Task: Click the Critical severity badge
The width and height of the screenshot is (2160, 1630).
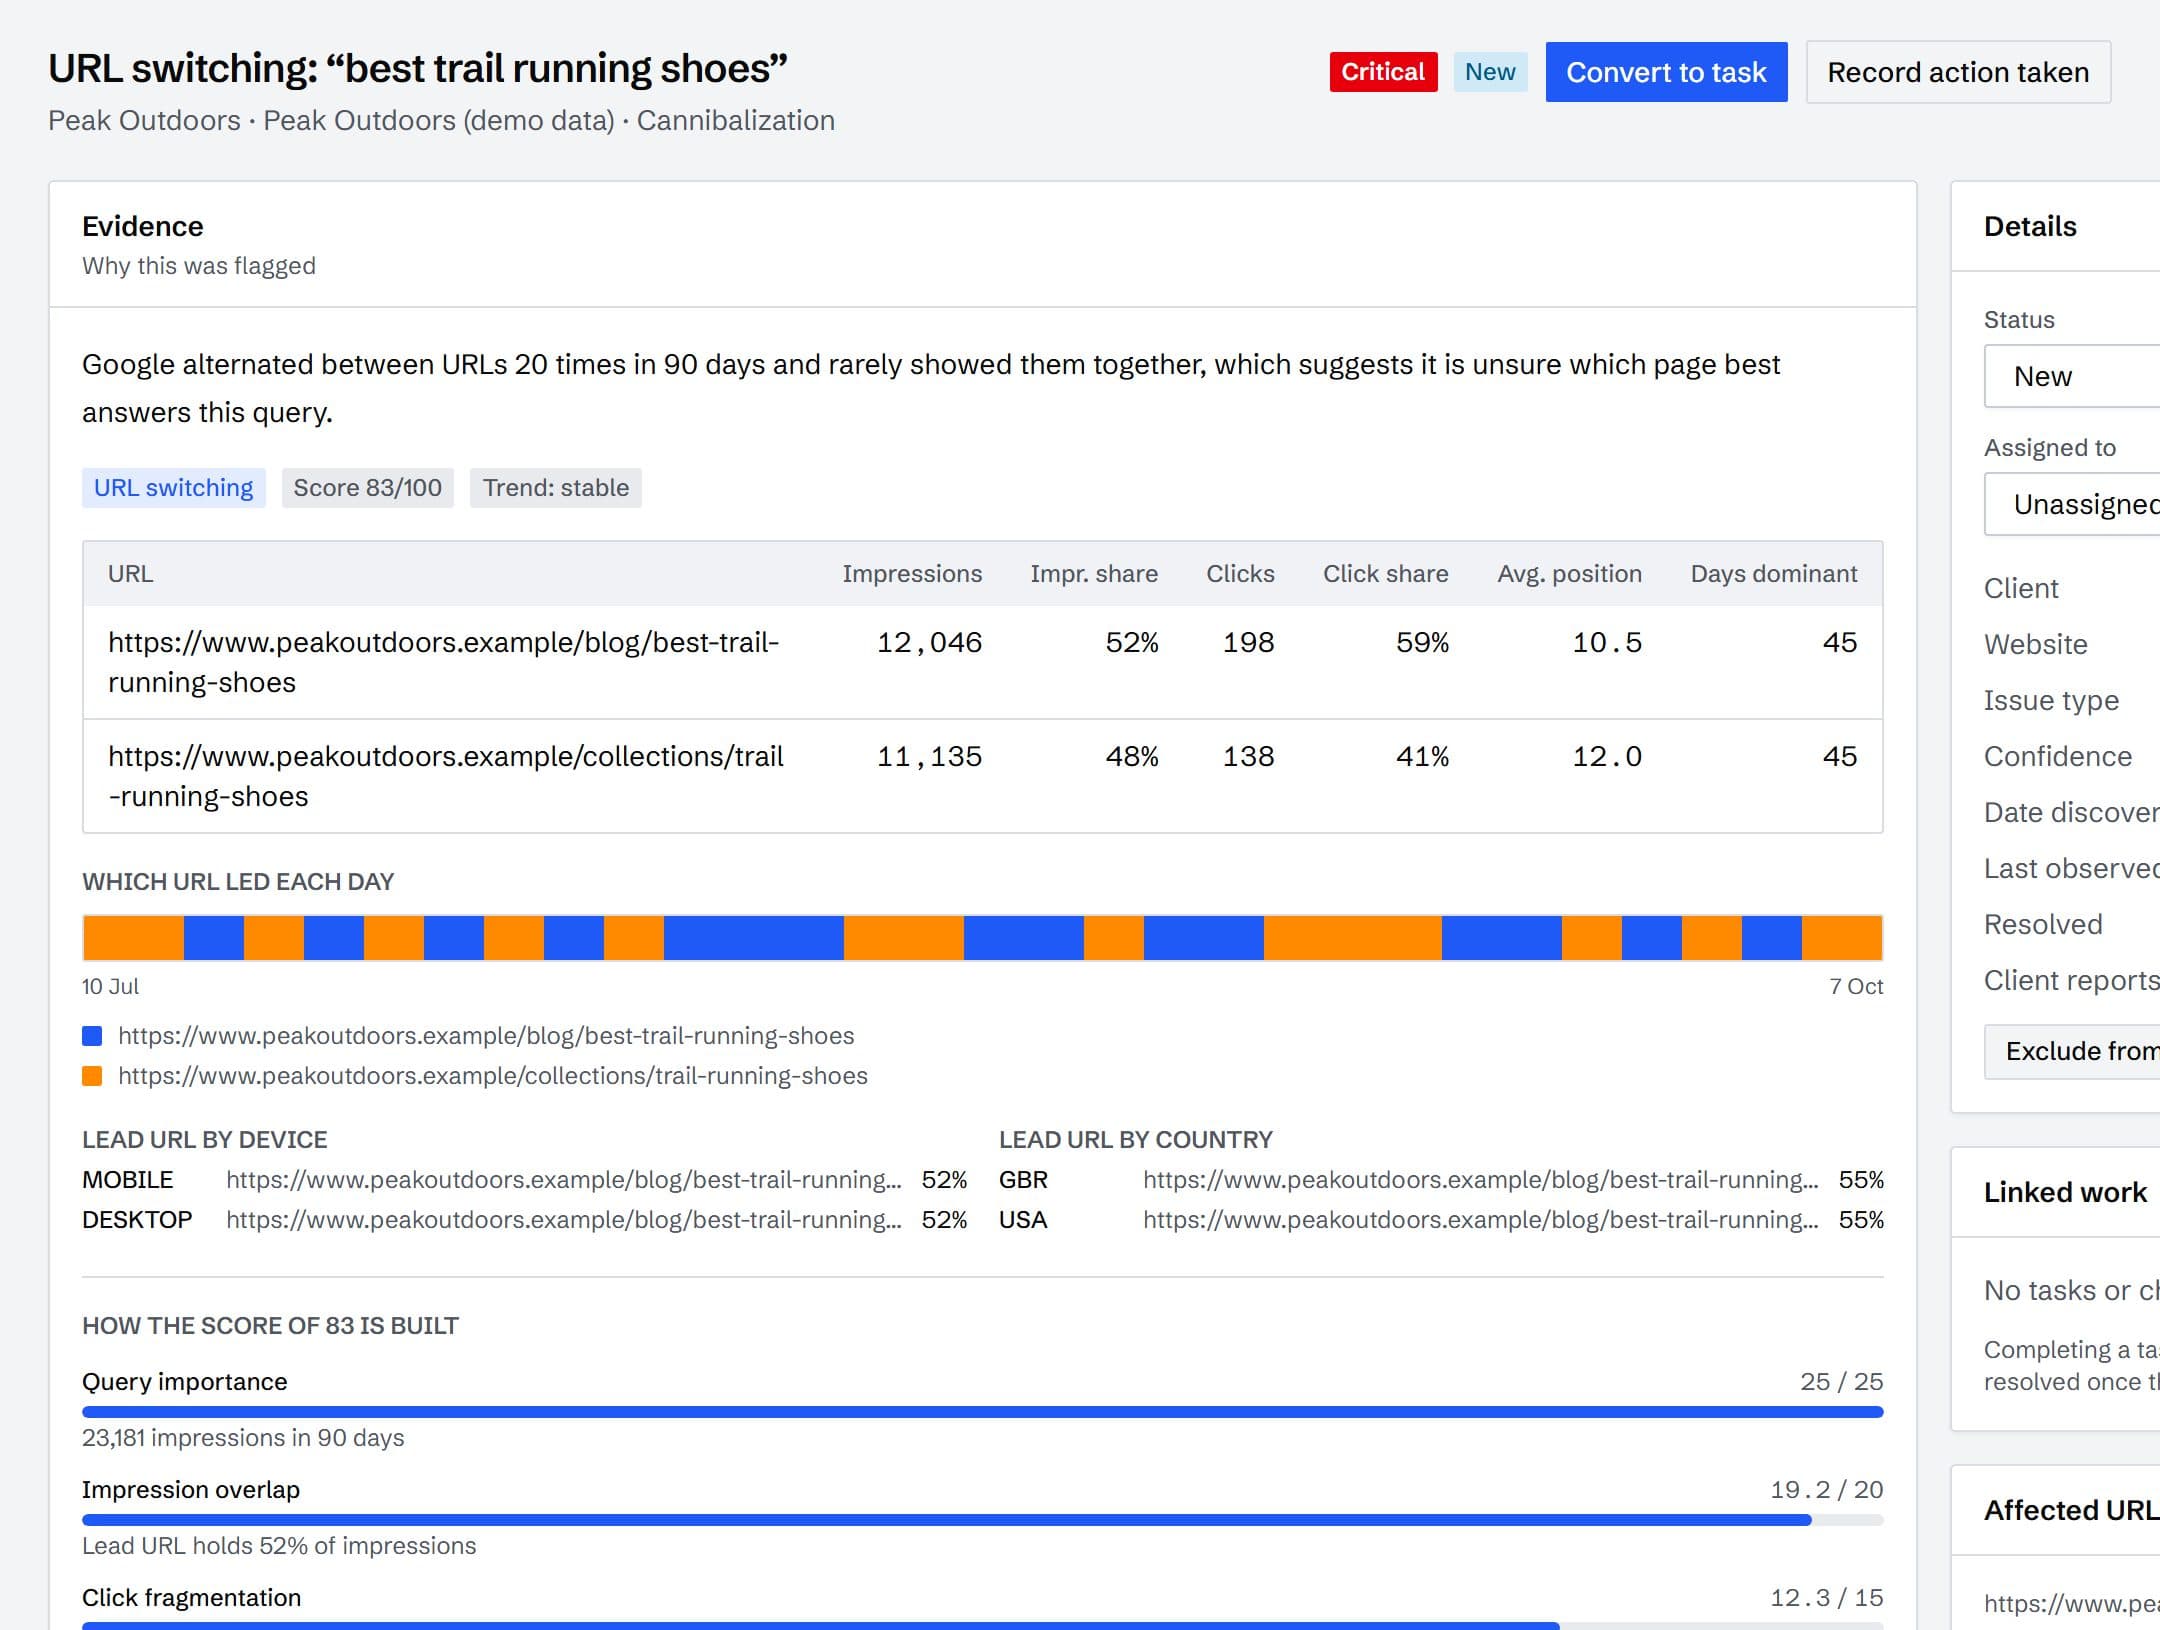Action: pyautogui.click(x=1383, y=72)
